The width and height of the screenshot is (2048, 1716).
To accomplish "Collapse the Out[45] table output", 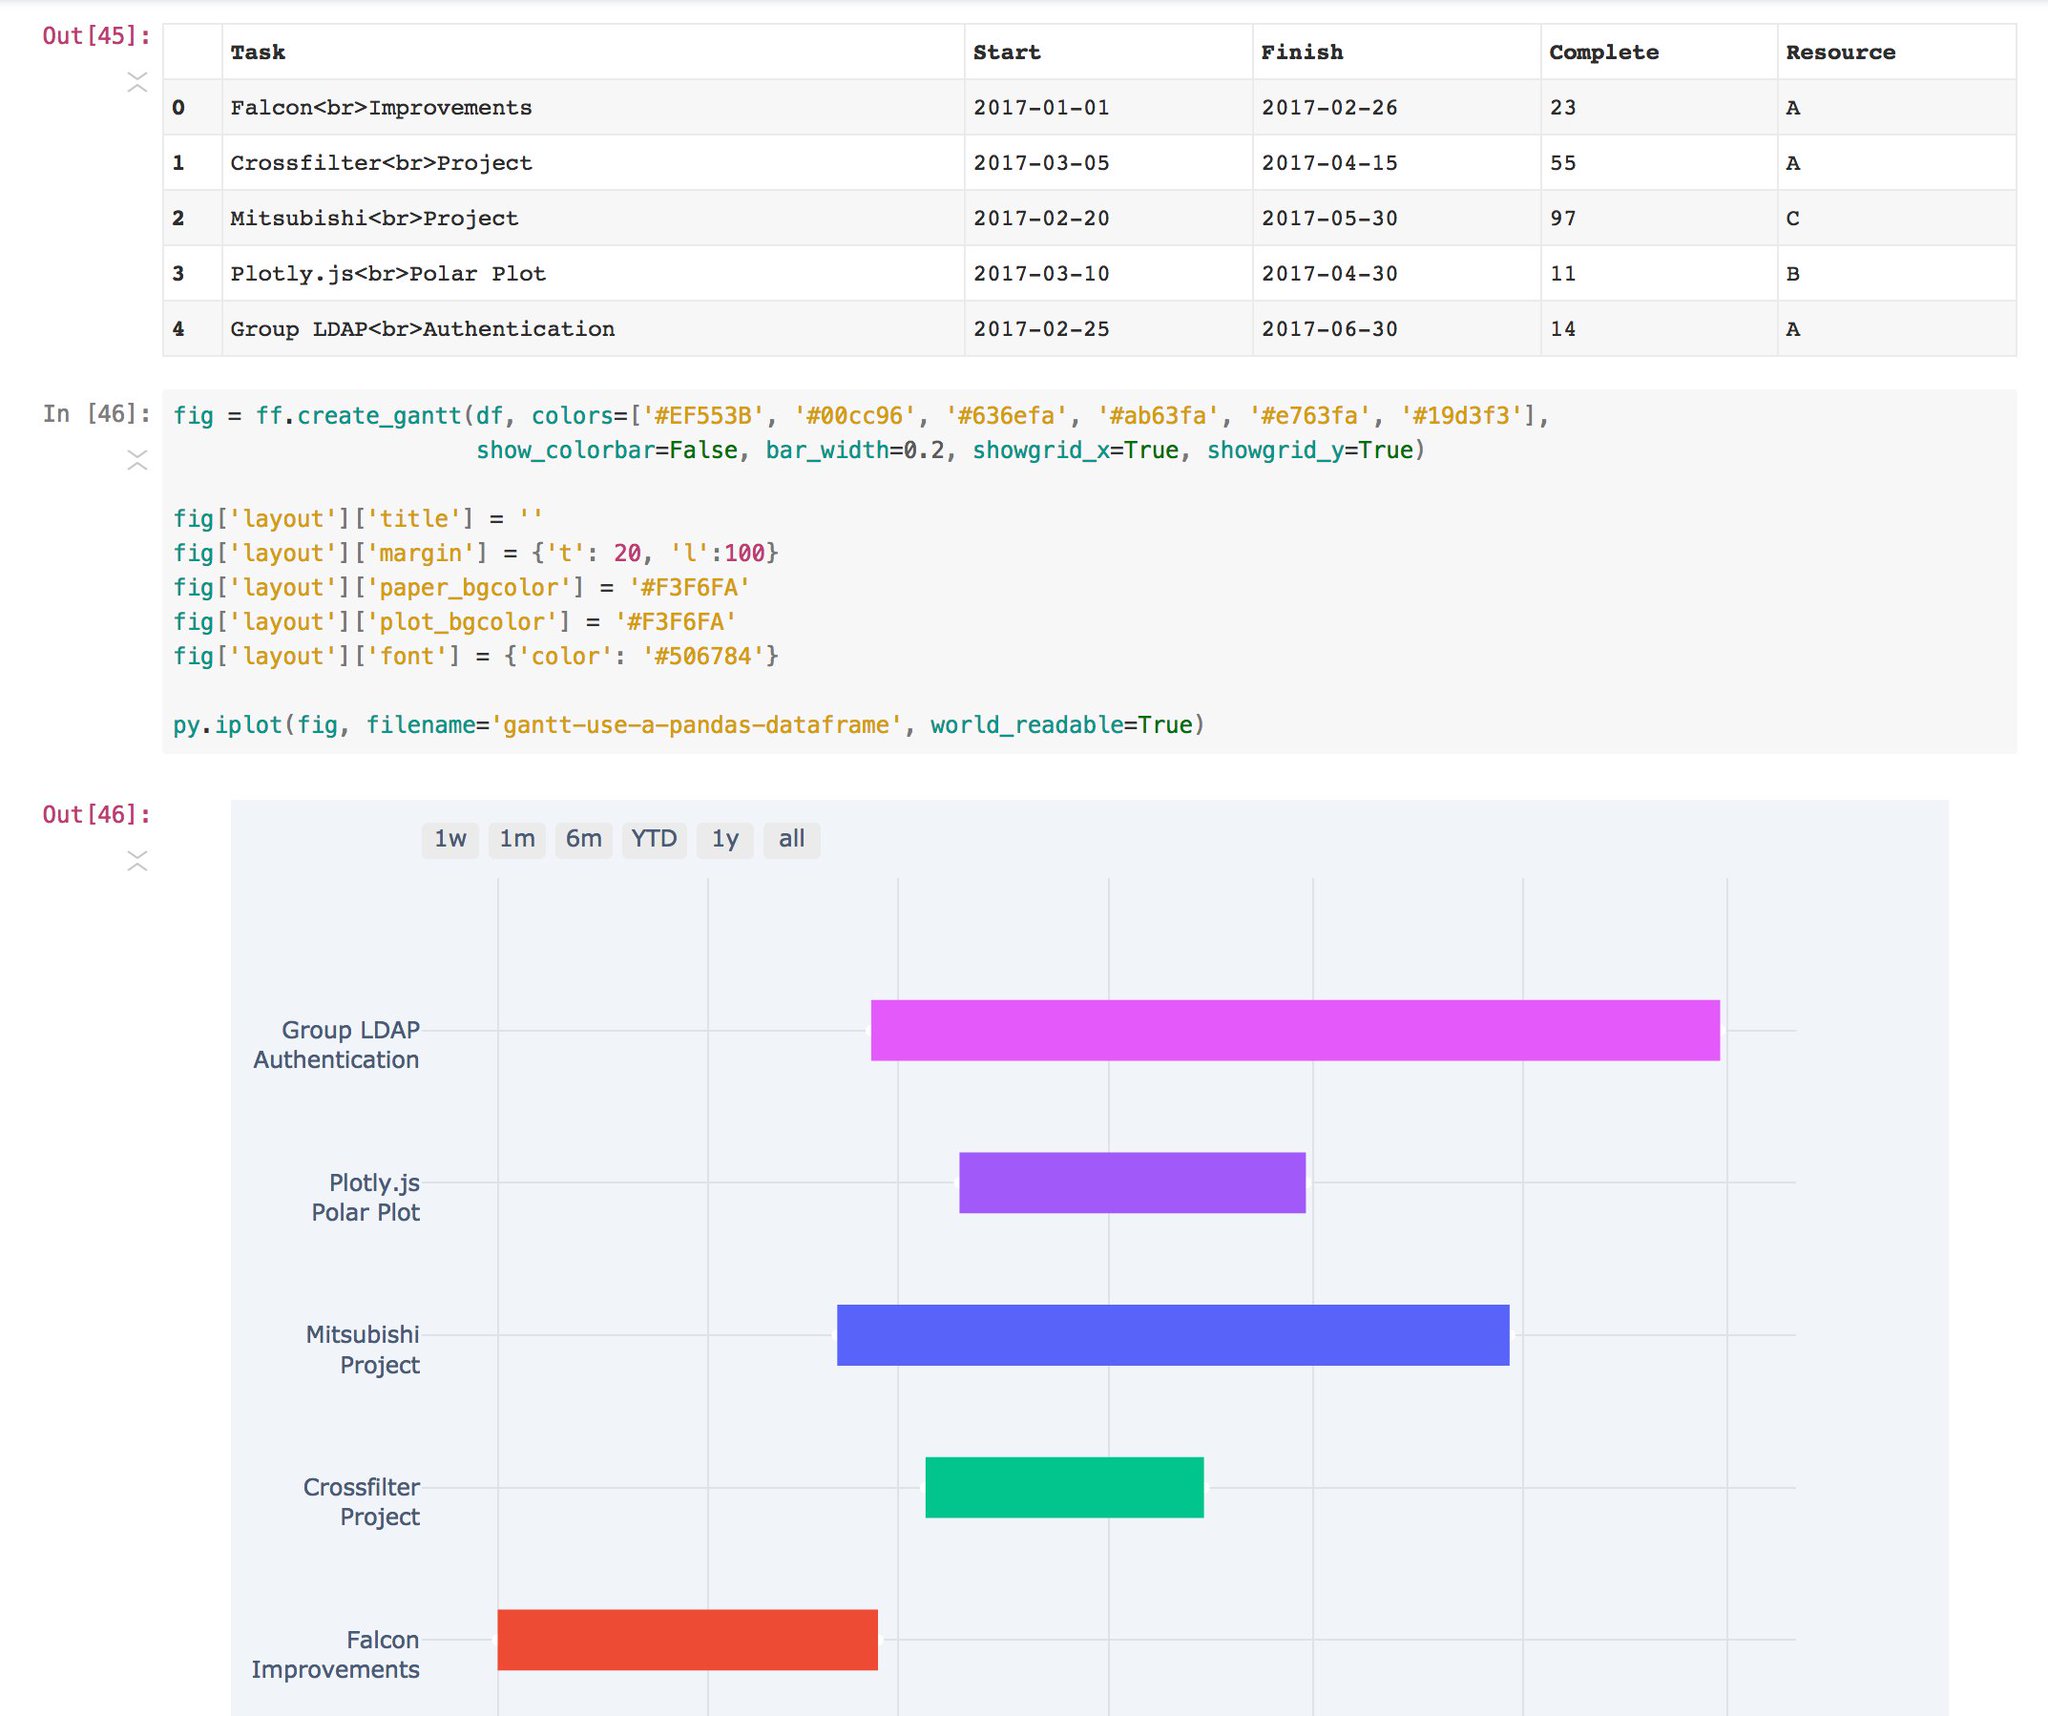I will (137, 82).
